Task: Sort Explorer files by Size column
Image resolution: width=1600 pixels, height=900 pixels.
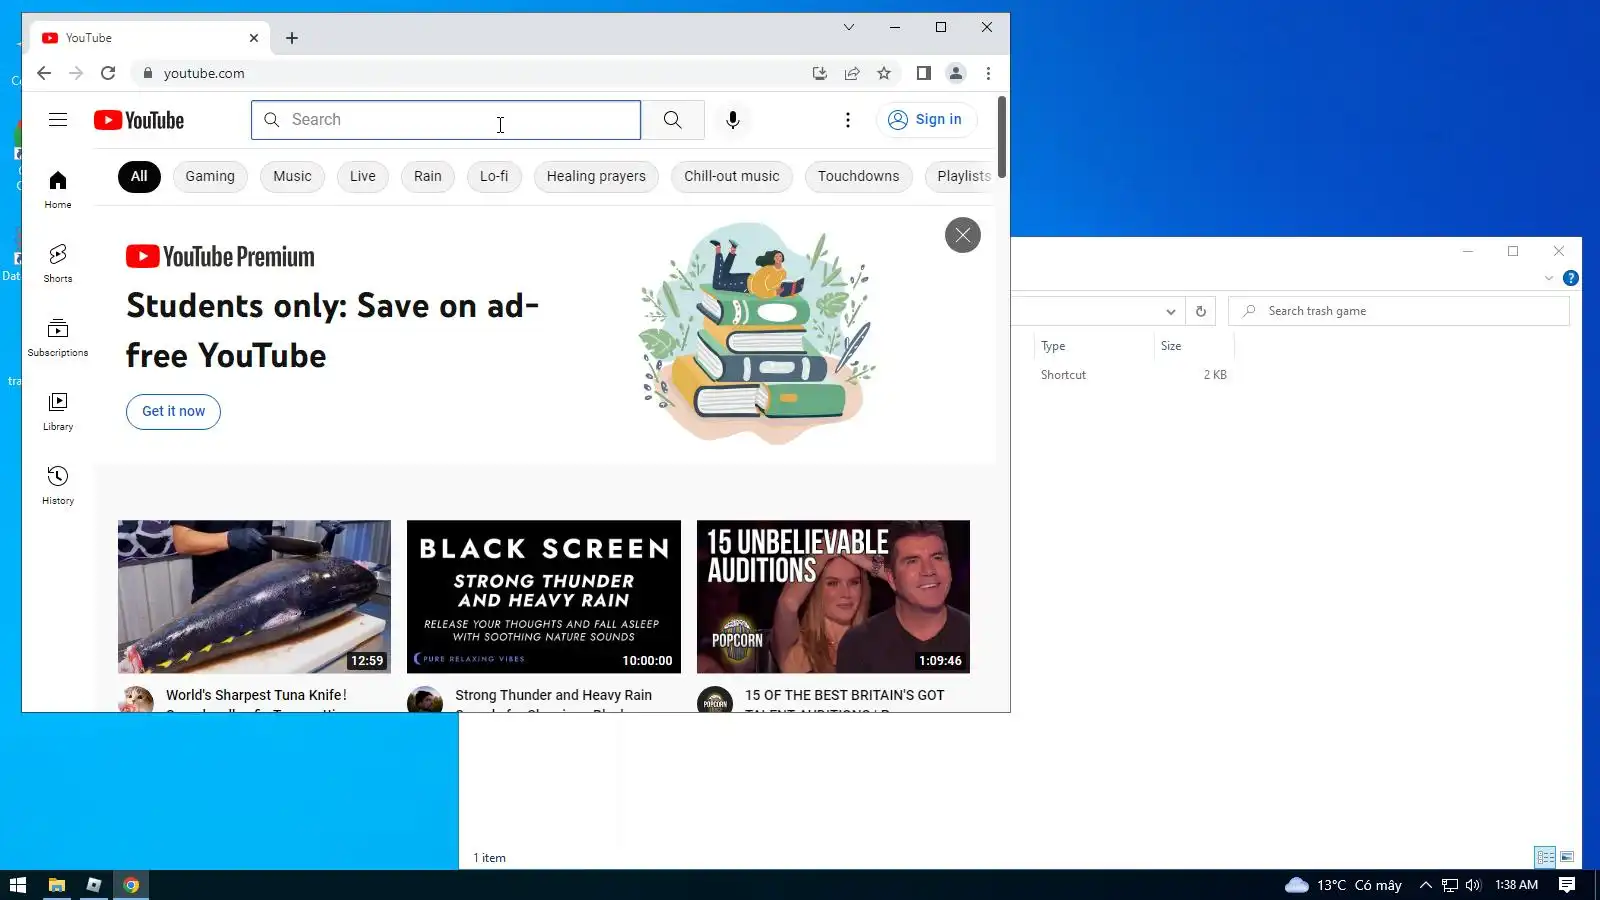Action: (x=1194, y=346)
